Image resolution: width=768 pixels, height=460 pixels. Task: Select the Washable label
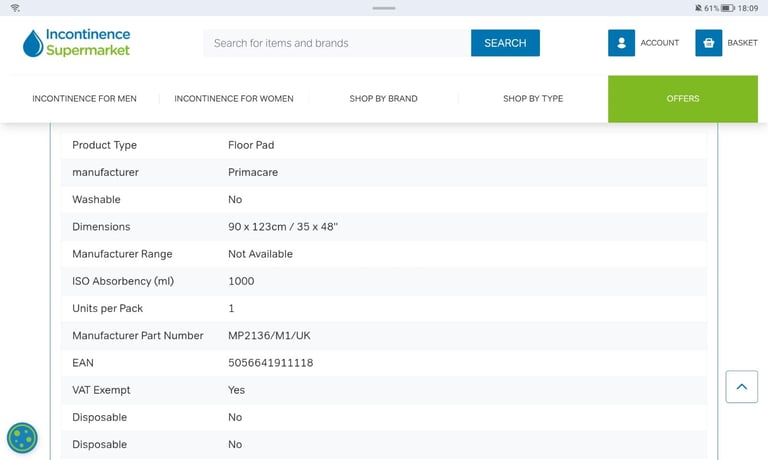96,199
